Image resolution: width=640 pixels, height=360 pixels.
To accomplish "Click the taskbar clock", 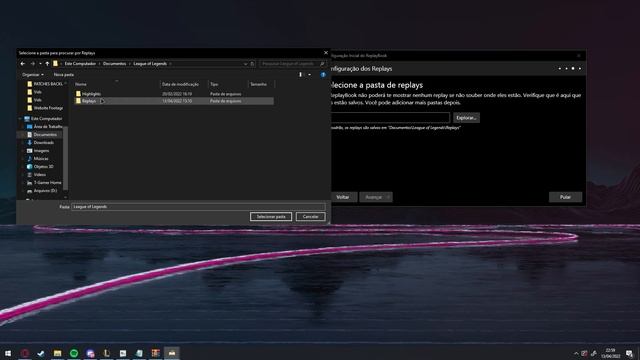I will tap(611, 353).
